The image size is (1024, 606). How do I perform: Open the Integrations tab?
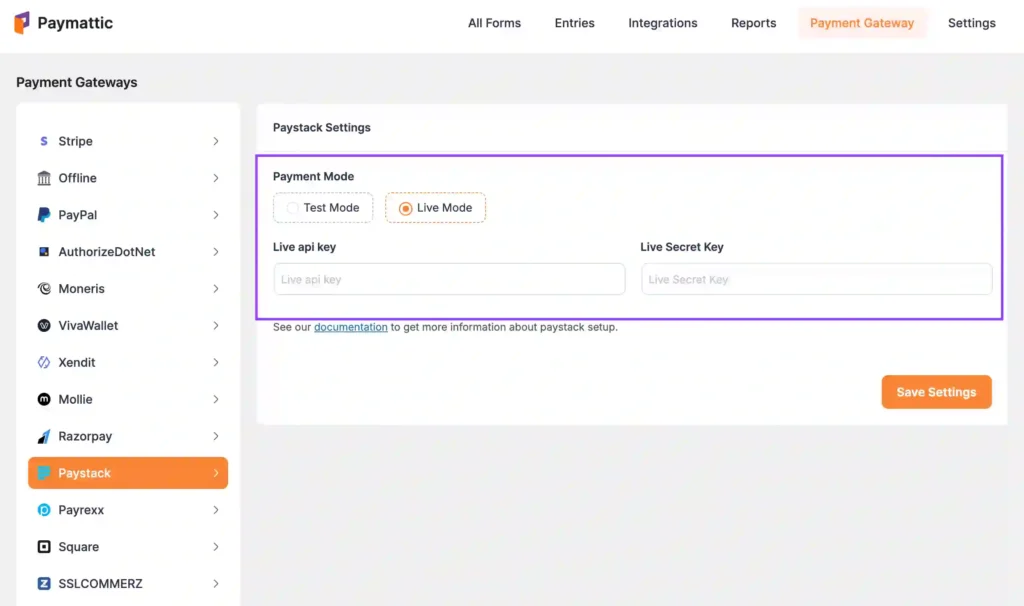(663, 23)
